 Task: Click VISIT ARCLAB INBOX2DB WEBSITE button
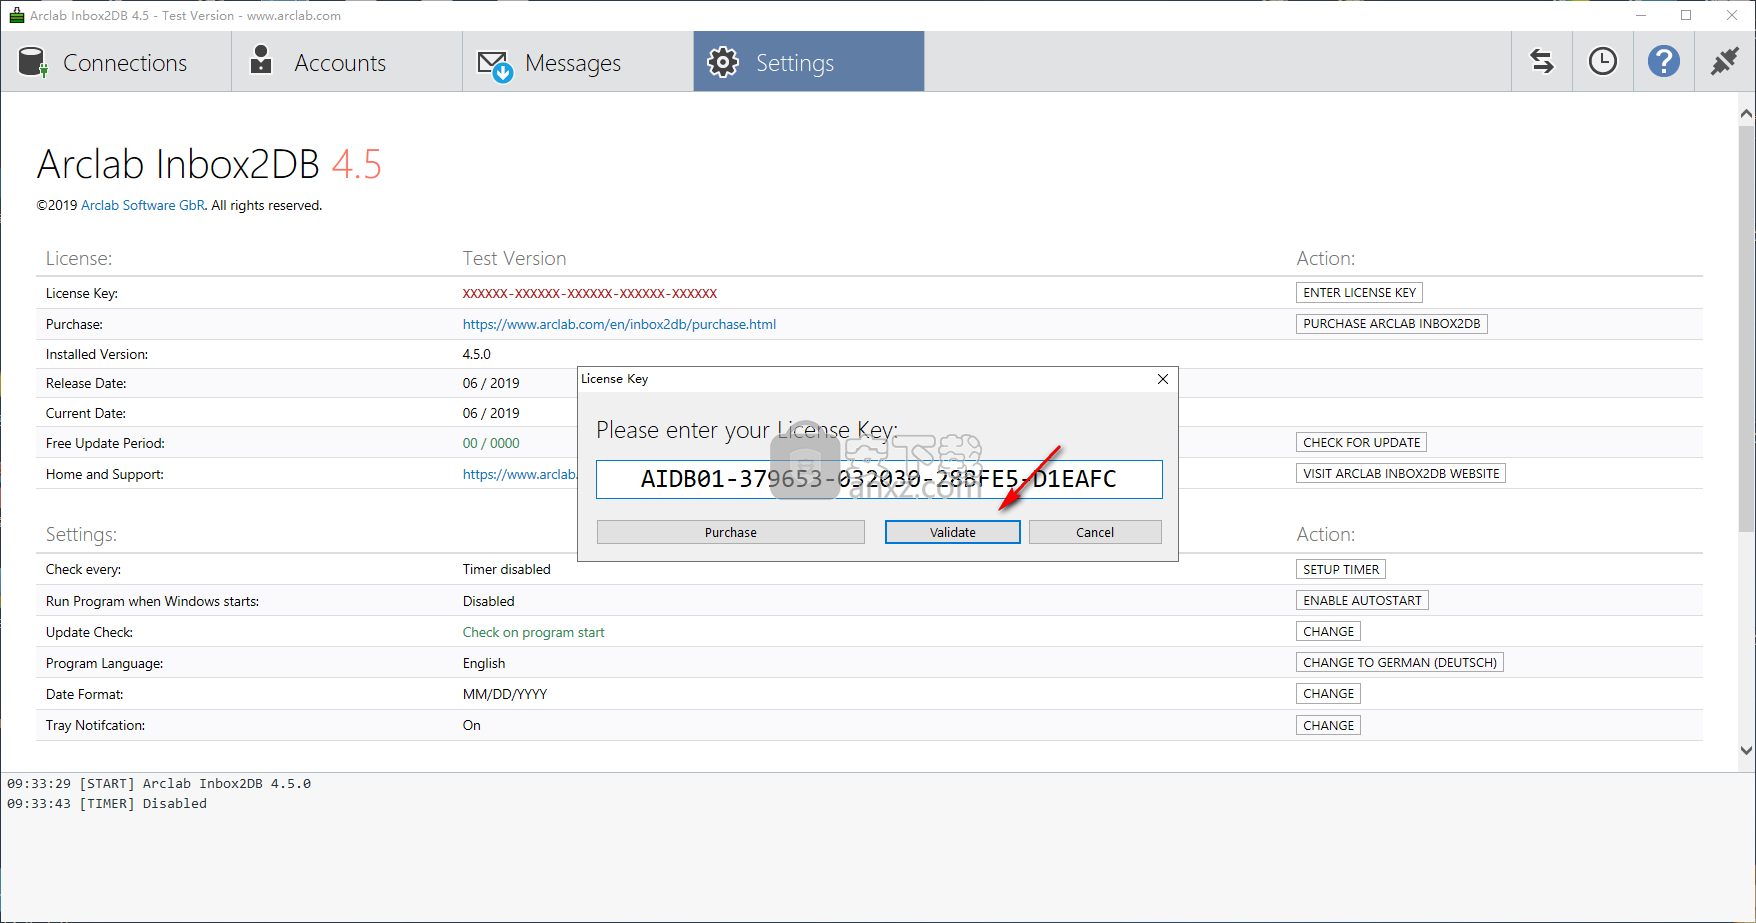click(1401, 474)
